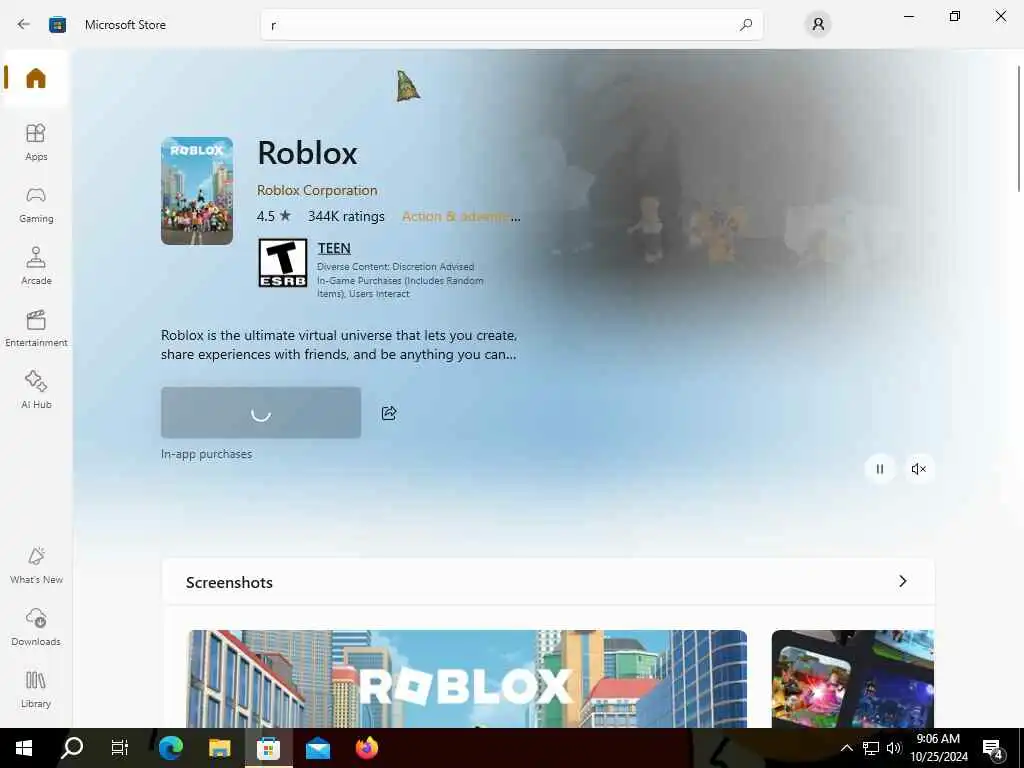
Task: Open the taskbar clock and date
Action: (x=938, y=748)
